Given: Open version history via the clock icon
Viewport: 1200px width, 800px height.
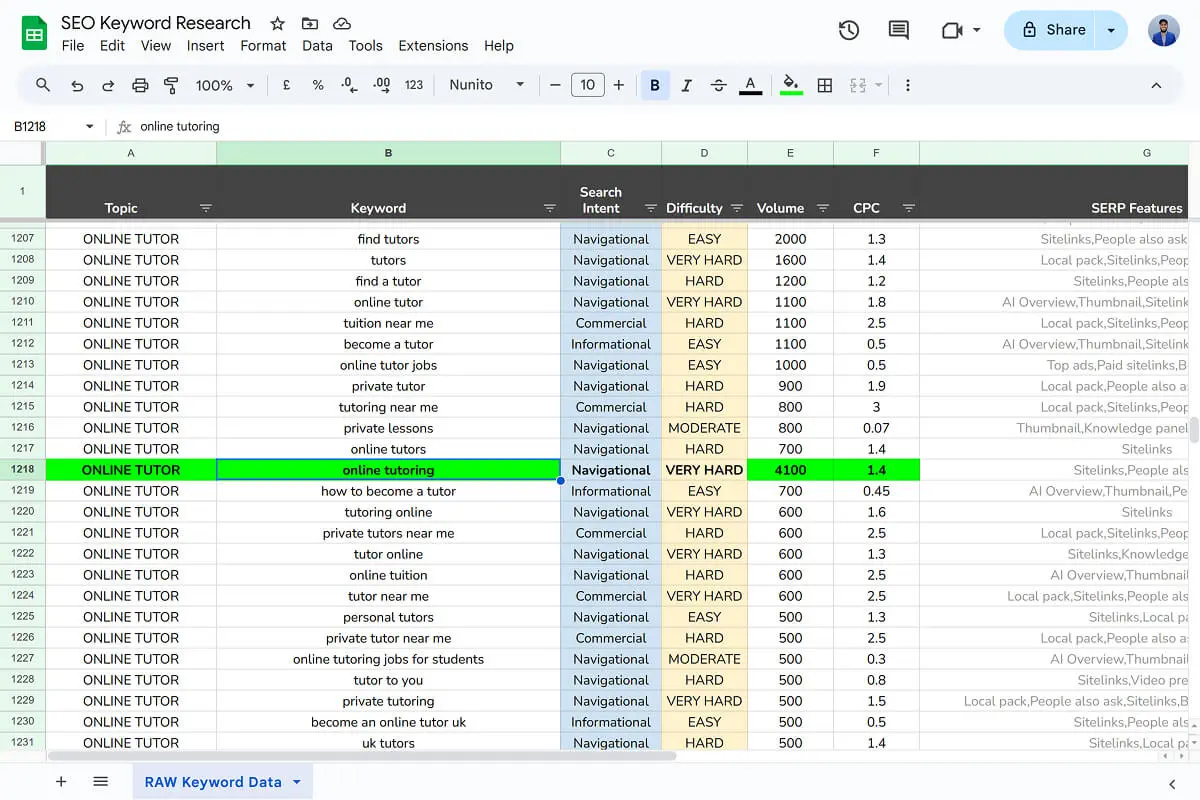Looking at the screenshot, I should click(848, 30).
